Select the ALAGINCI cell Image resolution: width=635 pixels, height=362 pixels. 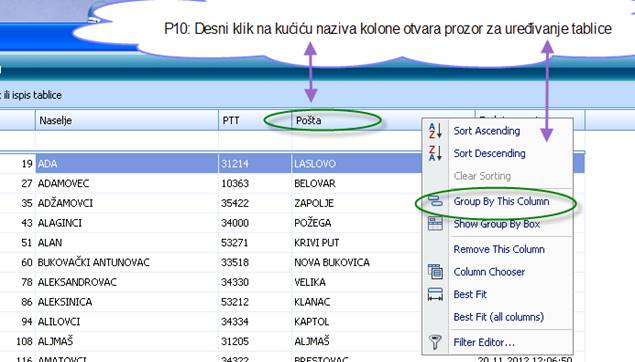tap(127, 223)
